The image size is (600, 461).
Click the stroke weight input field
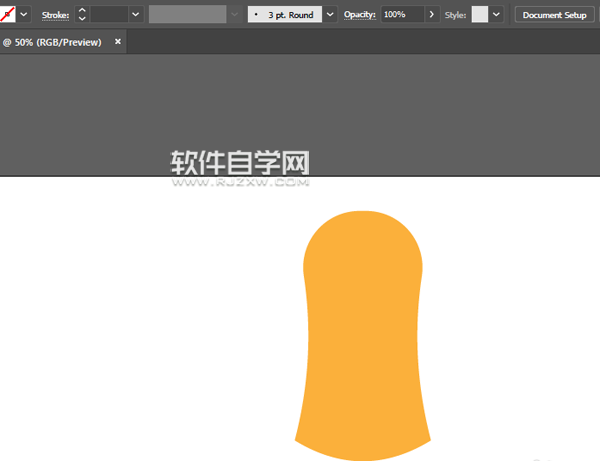[x=109, y=15]
